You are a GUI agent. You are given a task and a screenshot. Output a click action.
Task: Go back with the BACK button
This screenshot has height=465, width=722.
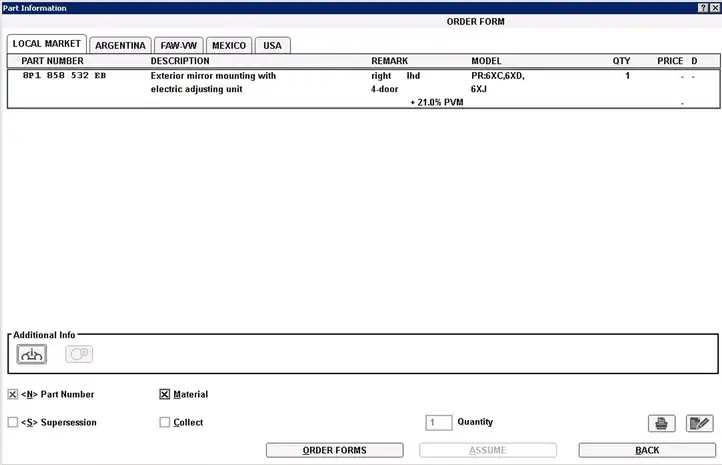pyautogui.click(x=647, y=450)
